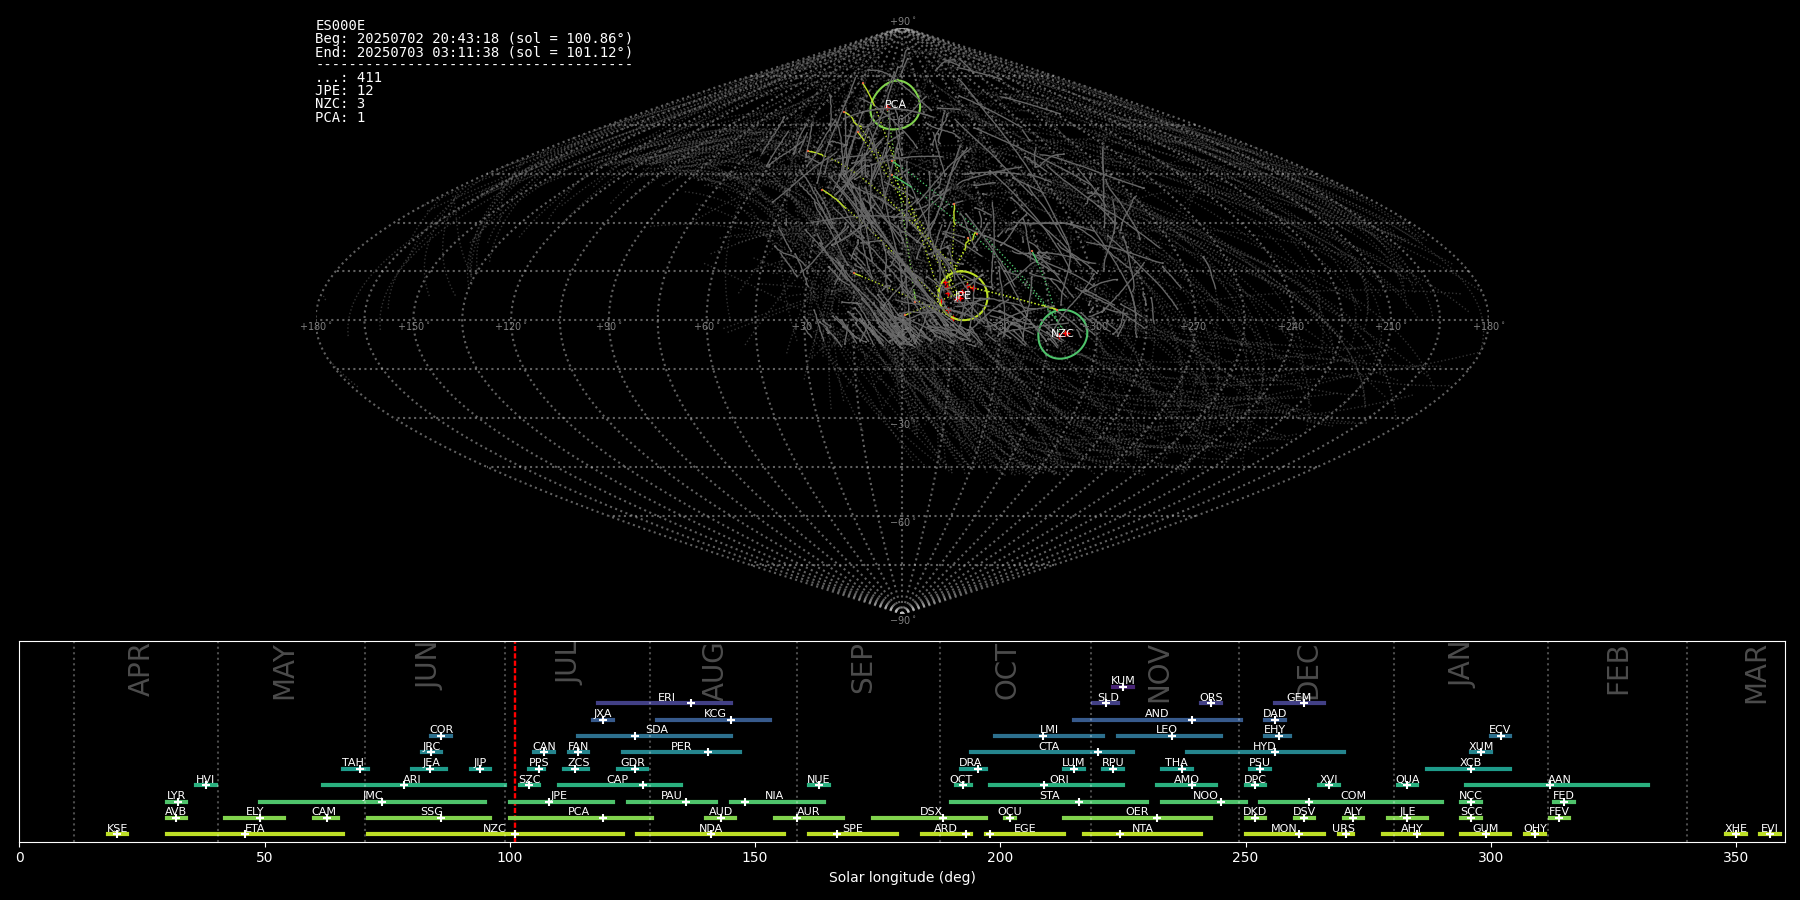Click the KCG shower label in timeline
The image size is (1800, 900).
(715, 714)
